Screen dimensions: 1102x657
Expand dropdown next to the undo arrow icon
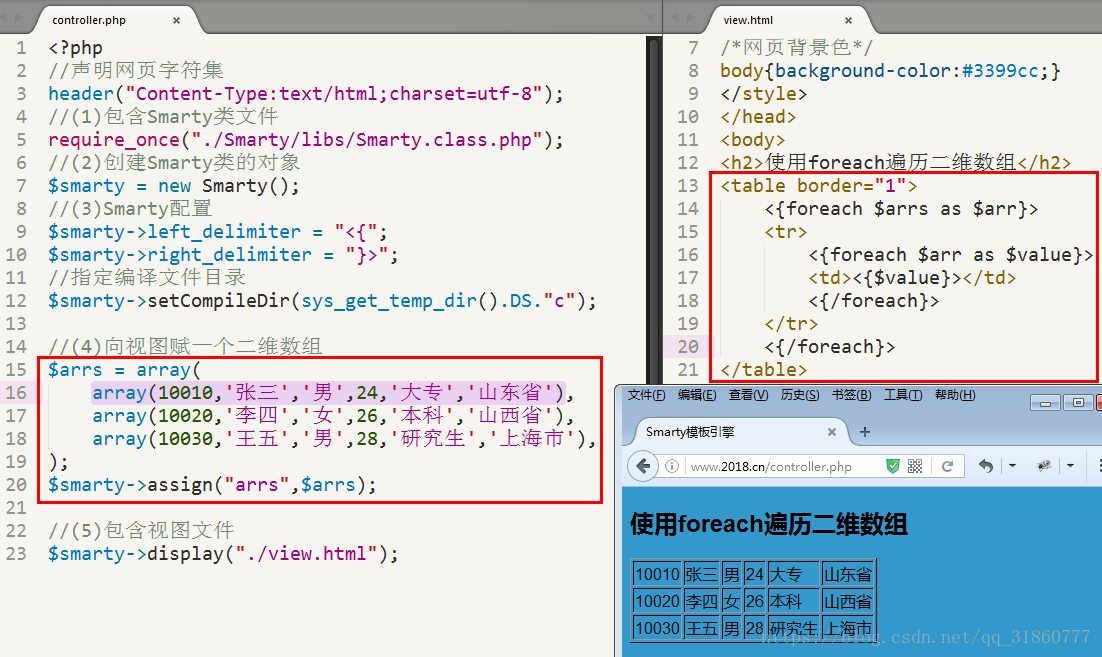(x=1012, y=465)
